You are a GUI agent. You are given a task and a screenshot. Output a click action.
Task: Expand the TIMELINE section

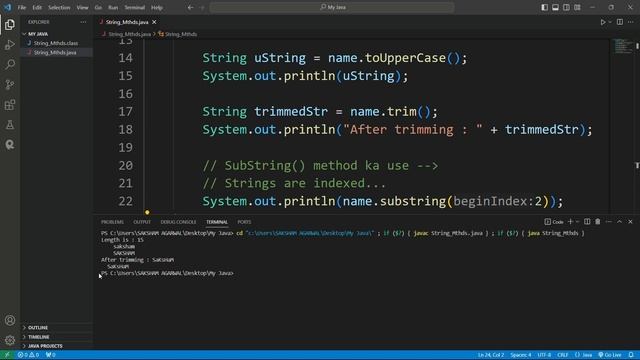click(56, 337)
